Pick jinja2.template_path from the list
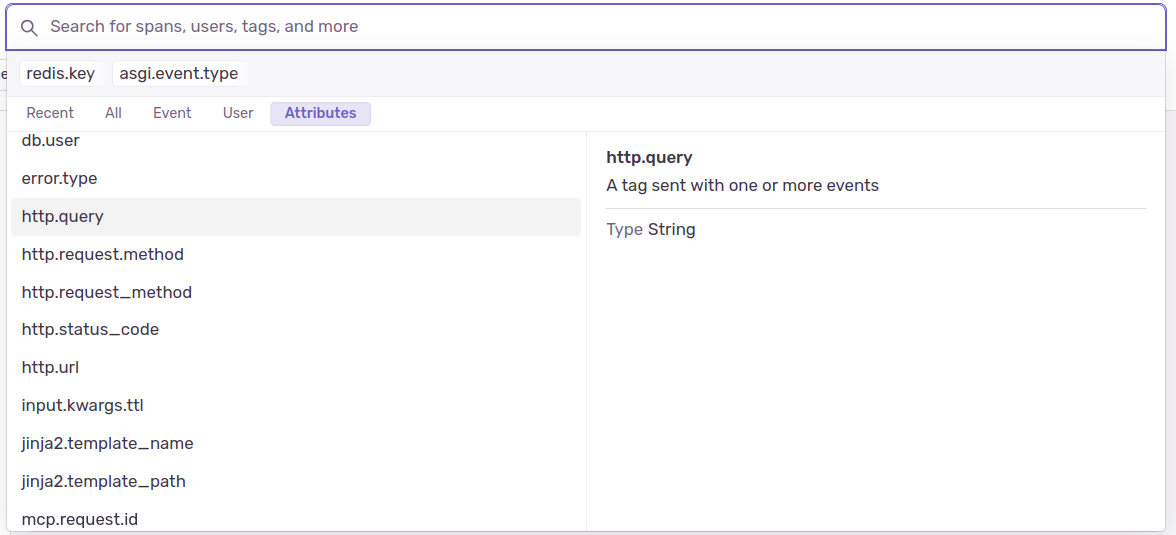1176x535 pixels. point(103,481)
